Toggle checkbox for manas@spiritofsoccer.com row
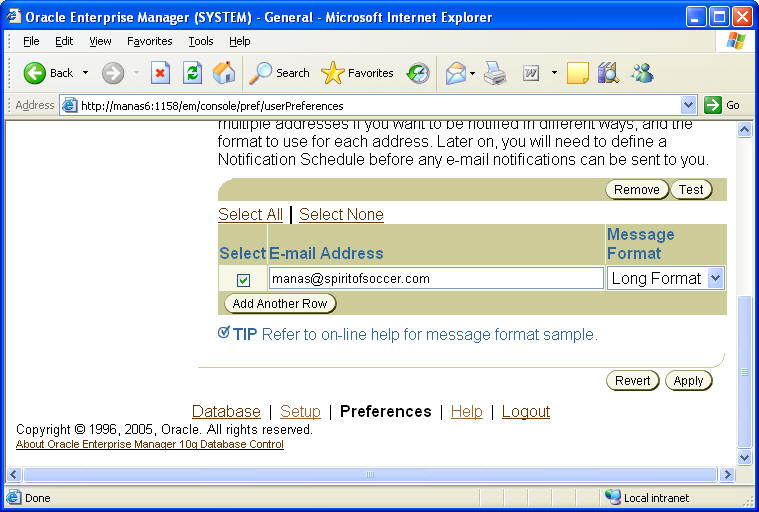Image resolution: width=759 pixels, height=512 pixels. click(243, 280)
